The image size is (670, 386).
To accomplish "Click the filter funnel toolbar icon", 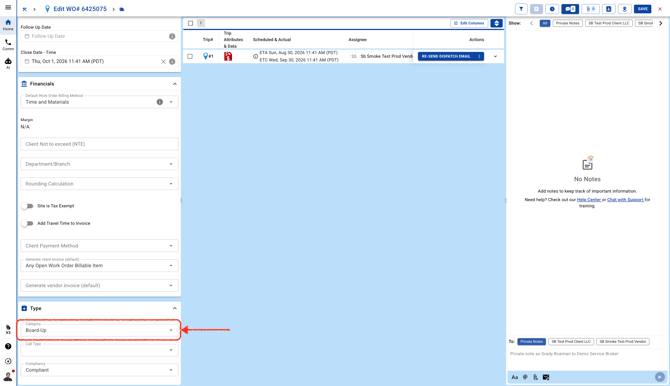I will pos(521,9).
